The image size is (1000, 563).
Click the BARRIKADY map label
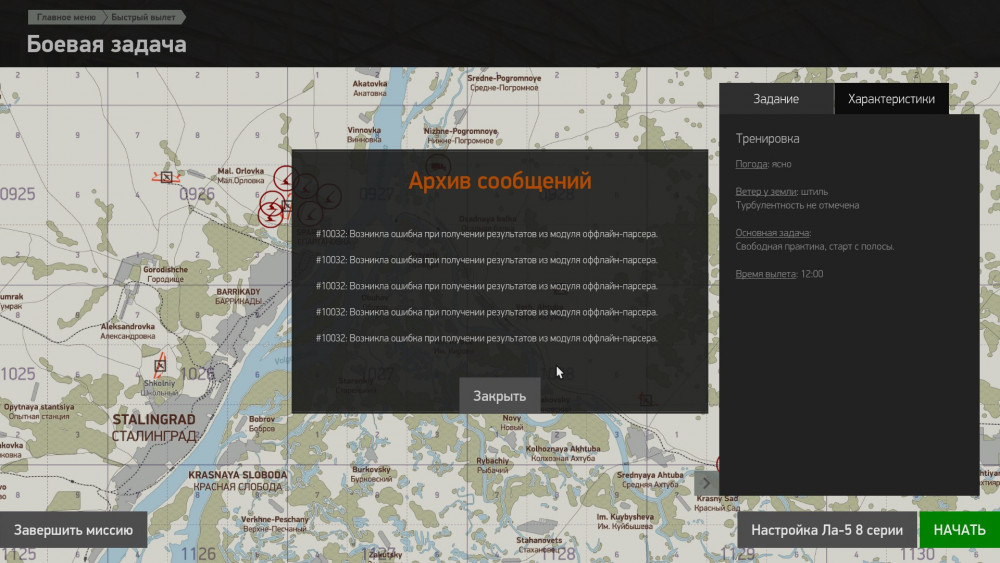238,292
